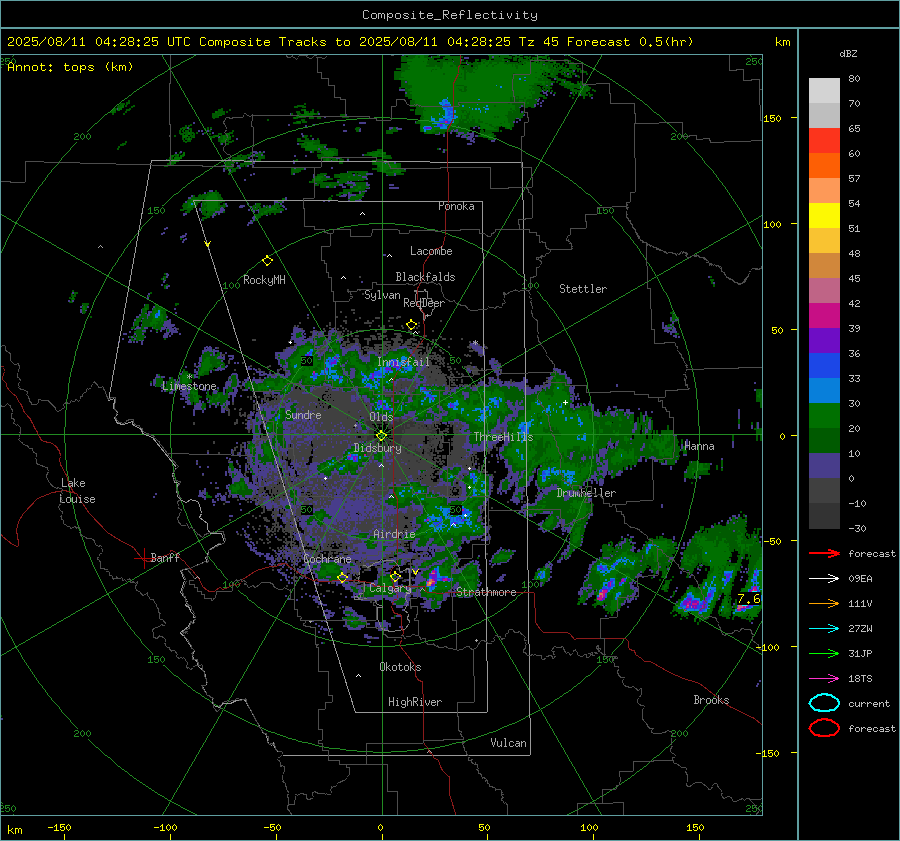
Task: Select the Sundre city label
Action: tap(303, 414)
